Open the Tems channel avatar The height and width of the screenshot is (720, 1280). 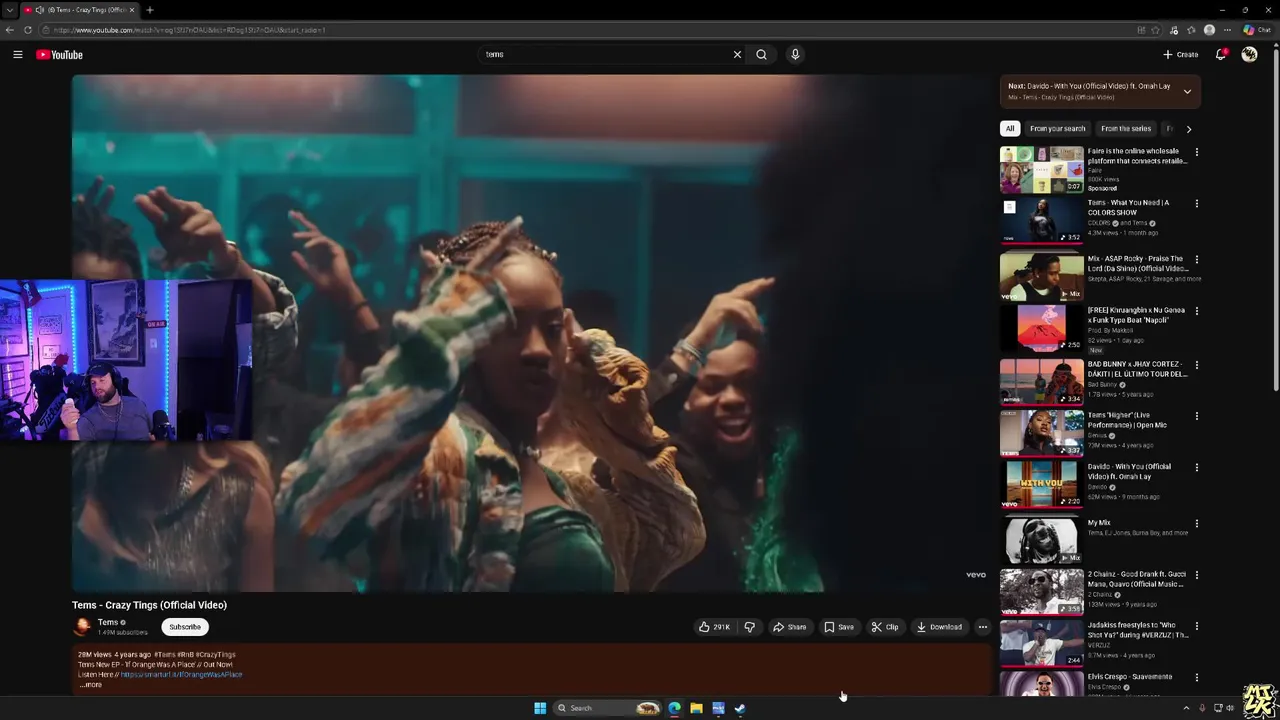tap(82, 627)
